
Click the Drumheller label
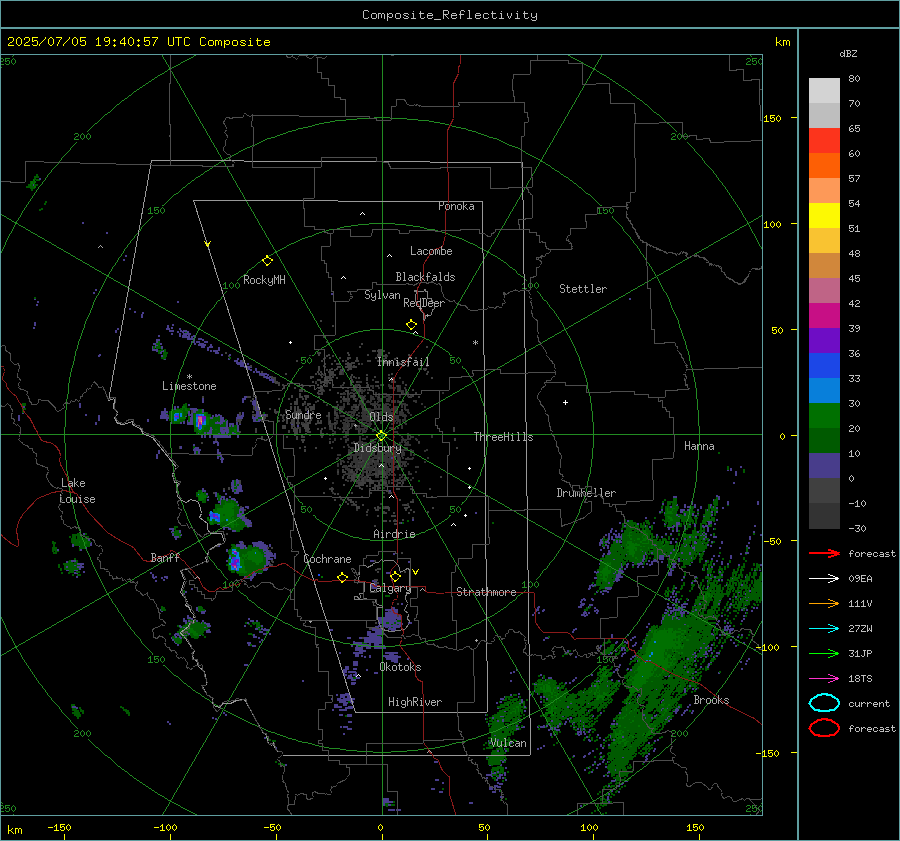point(586,493)
